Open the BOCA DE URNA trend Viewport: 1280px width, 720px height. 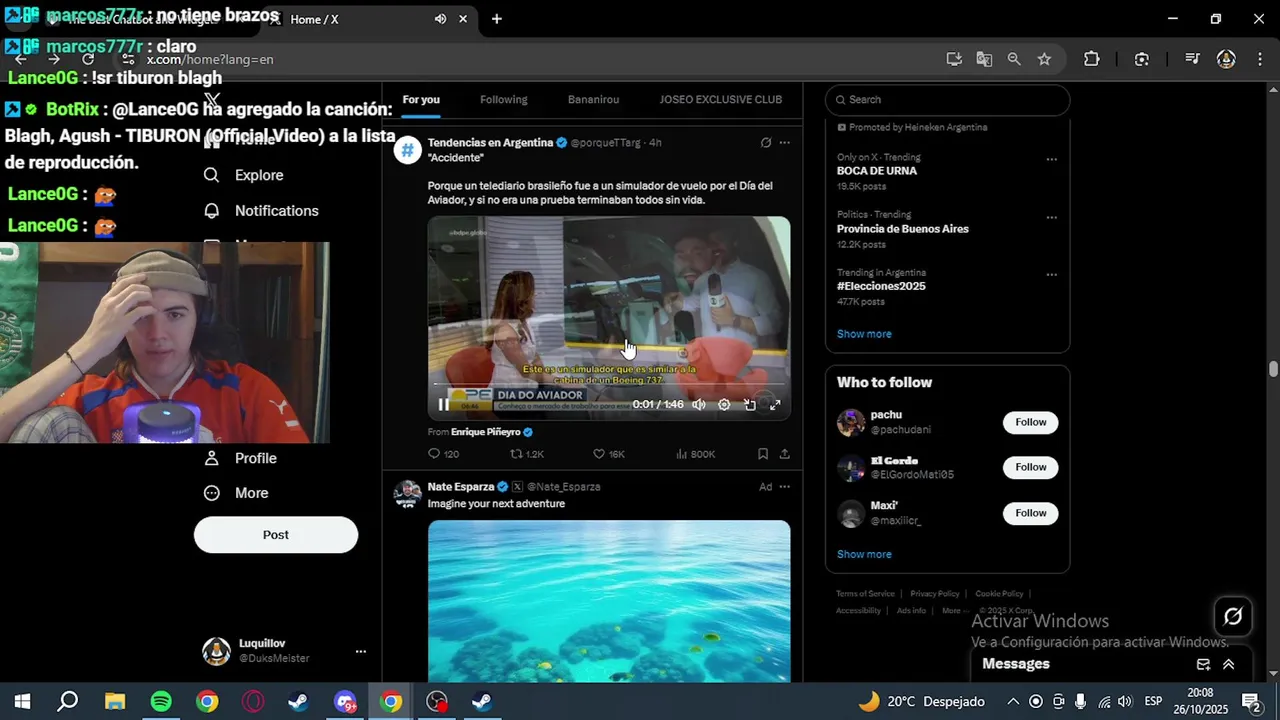(877, 171)
